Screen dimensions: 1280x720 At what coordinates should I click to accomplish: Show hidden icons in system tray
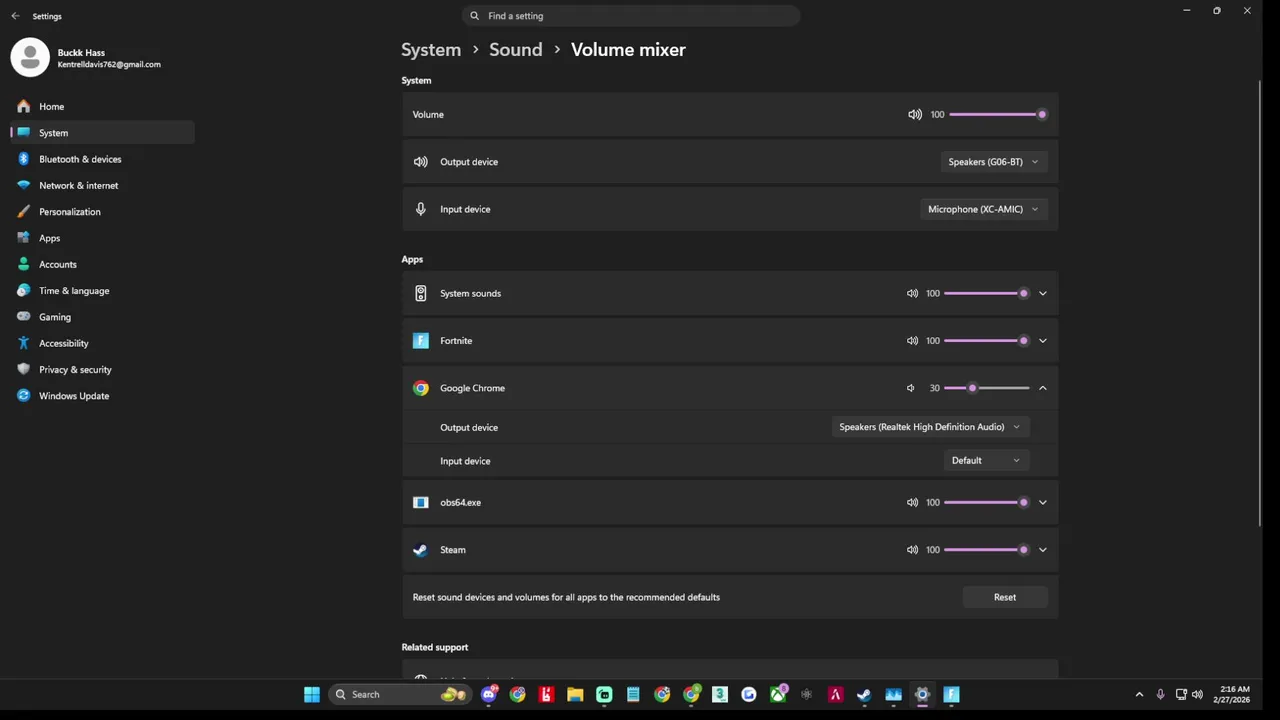point(1139,694)
